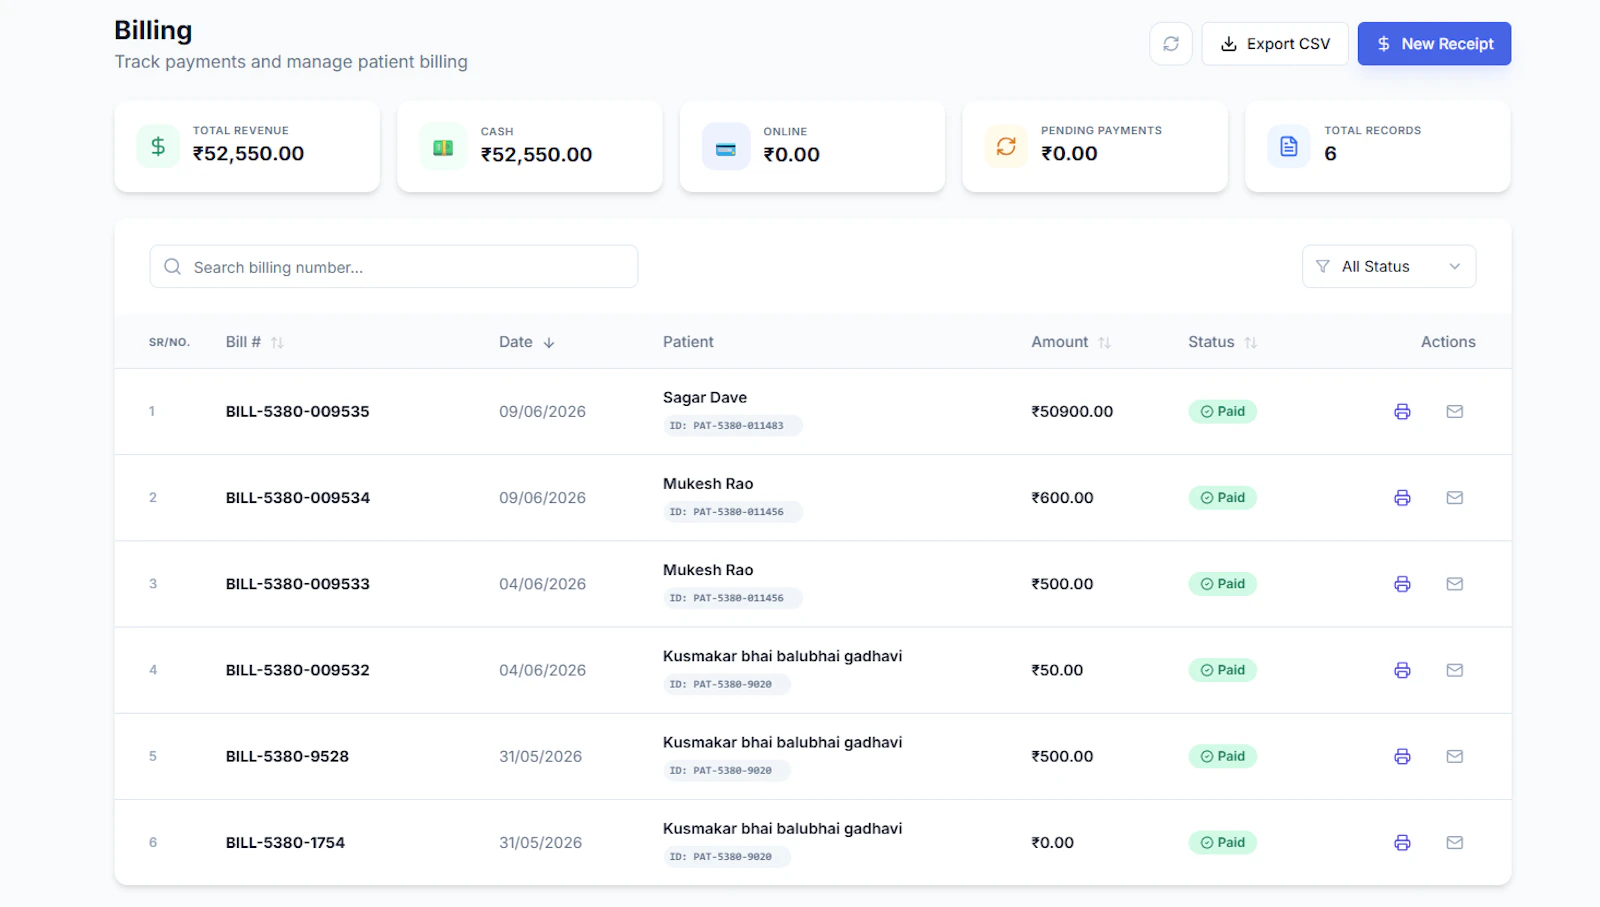Print receipt for BILL-5380-9528
Viewport: 1600px width, 907px height.
pos(1402,757)
